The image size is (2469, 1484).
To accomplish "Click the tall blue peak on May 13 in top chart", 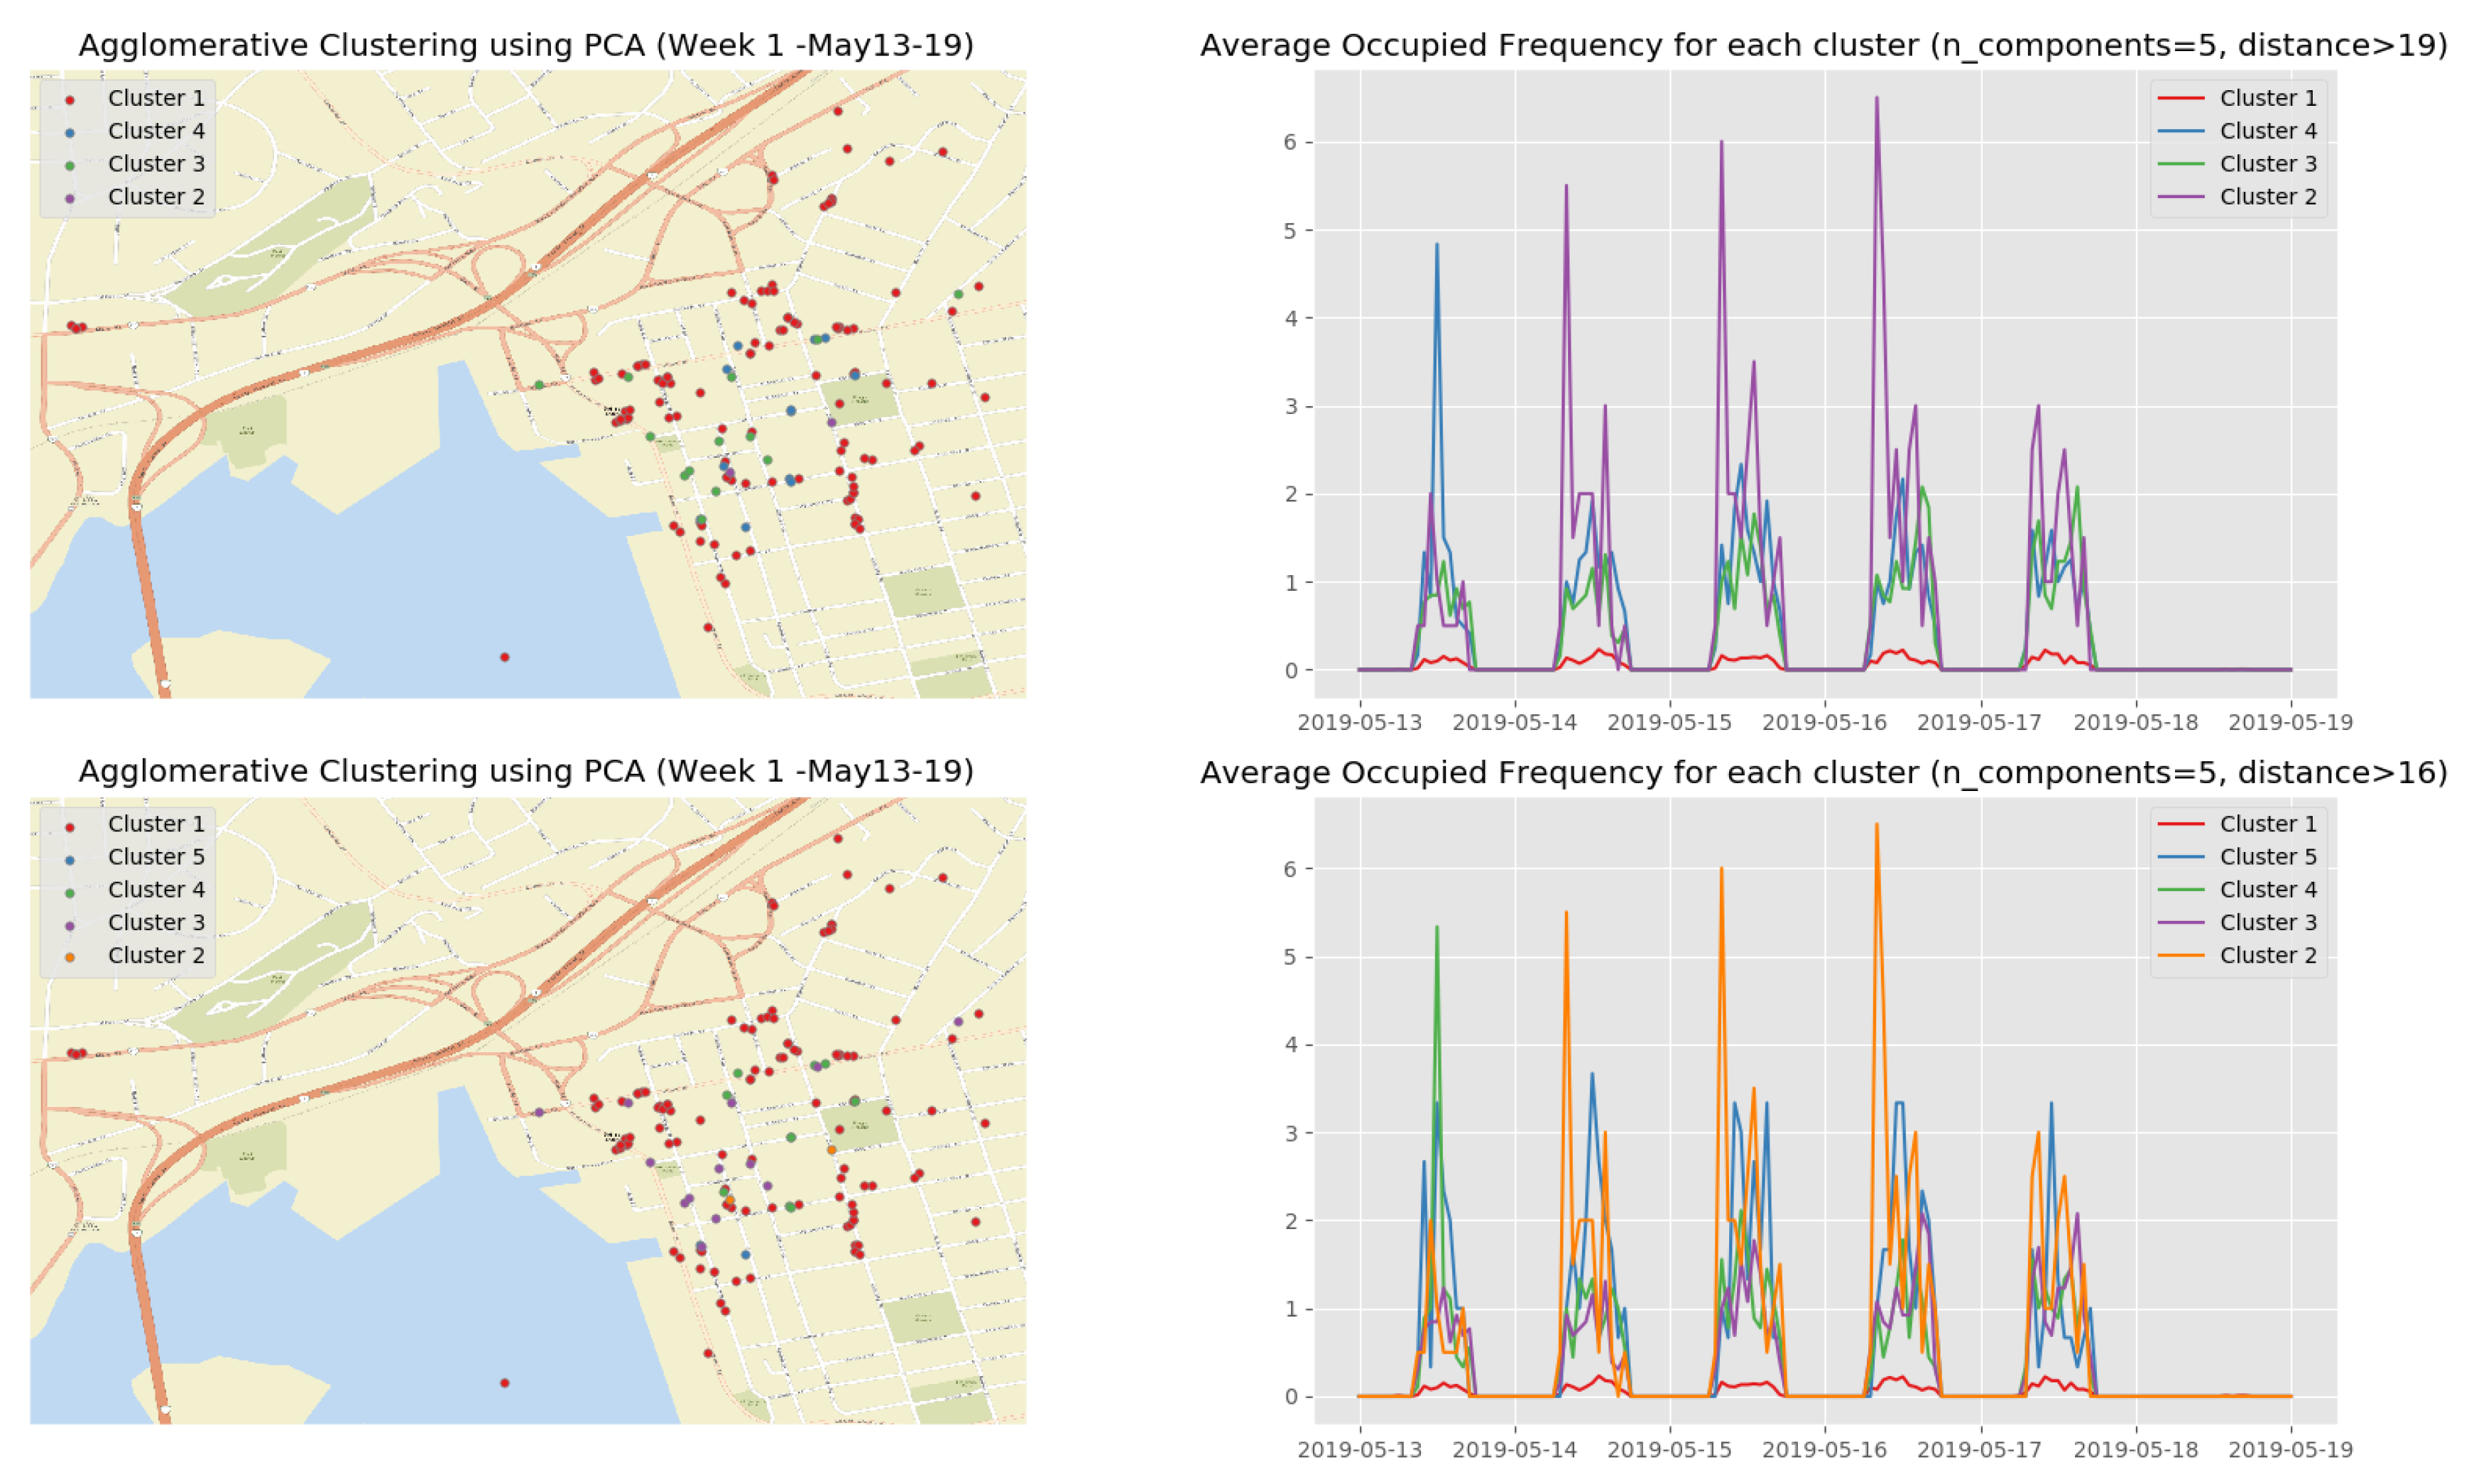I will click(x=1436, y=245).
